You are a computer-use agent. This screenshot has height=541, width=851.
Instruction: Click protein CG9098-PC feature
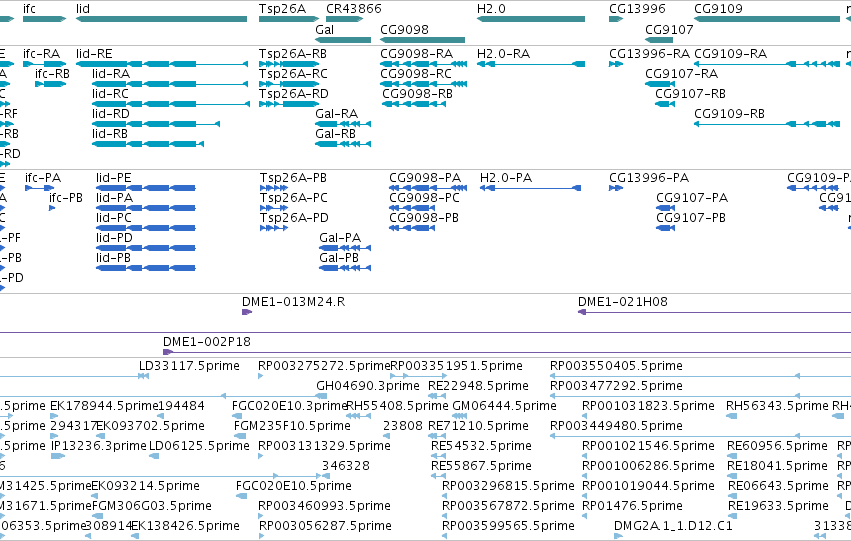[x=412, y=208]
